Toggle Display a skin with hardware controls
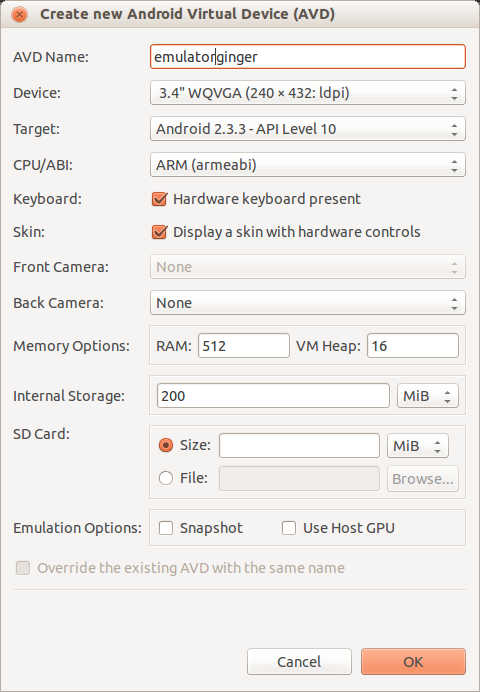 (x=159, y=232)
